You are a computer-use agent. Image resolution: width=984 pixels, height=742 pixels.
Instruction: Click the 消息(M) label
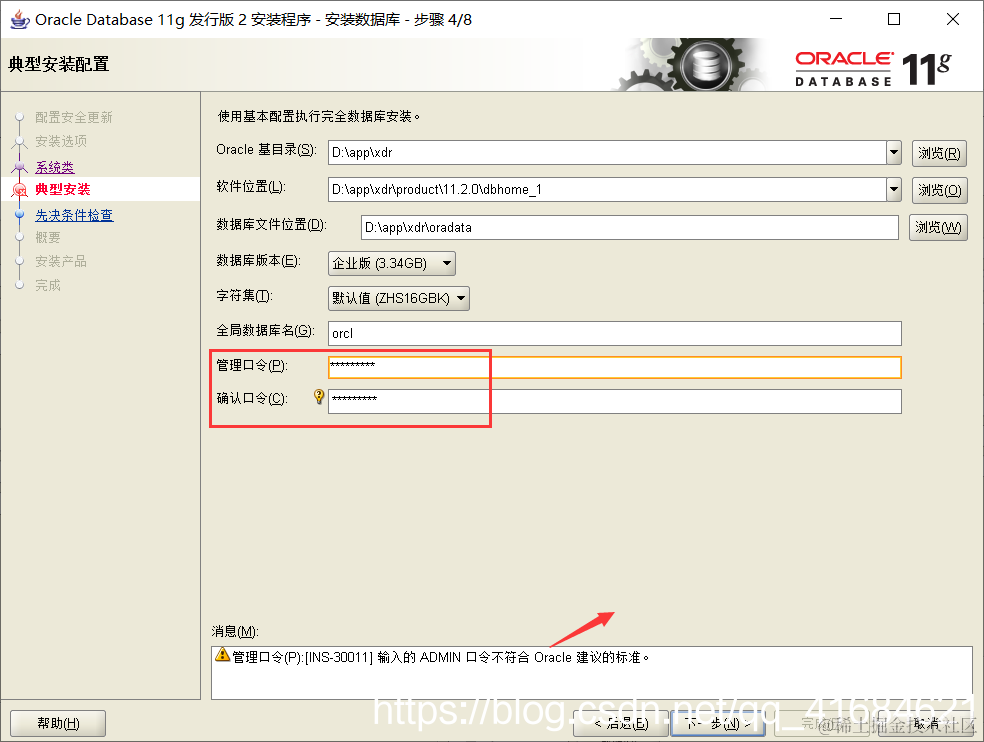point(235,631)
